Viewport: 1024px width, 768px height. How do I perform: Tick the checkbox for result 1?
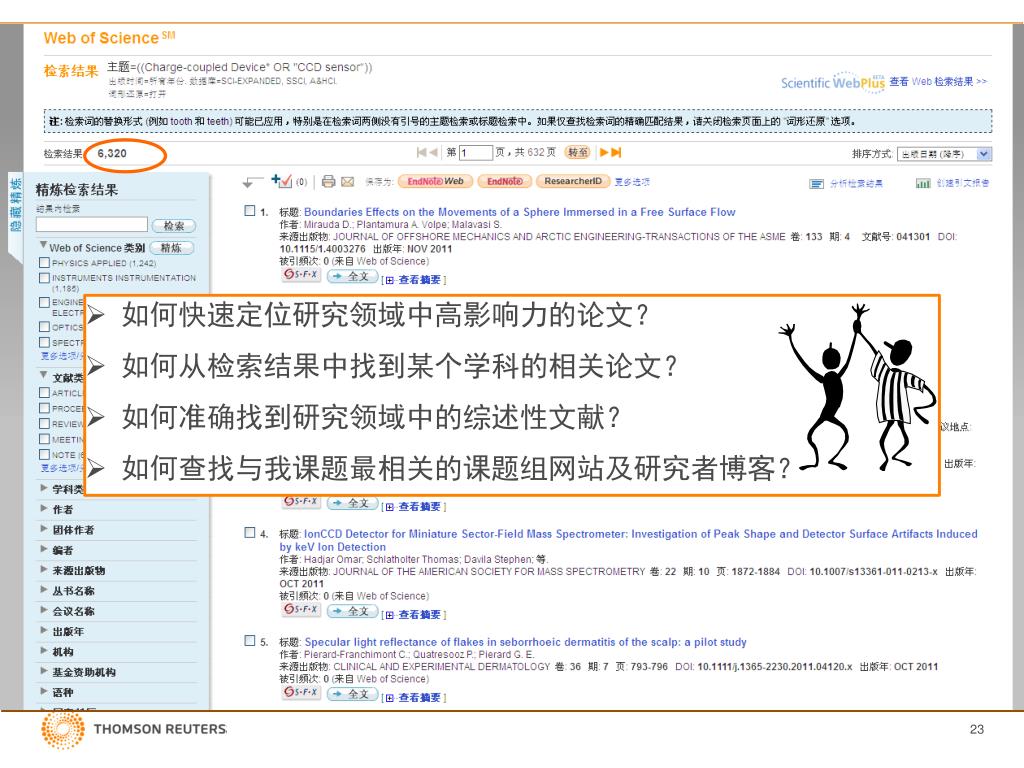(249, 211)
